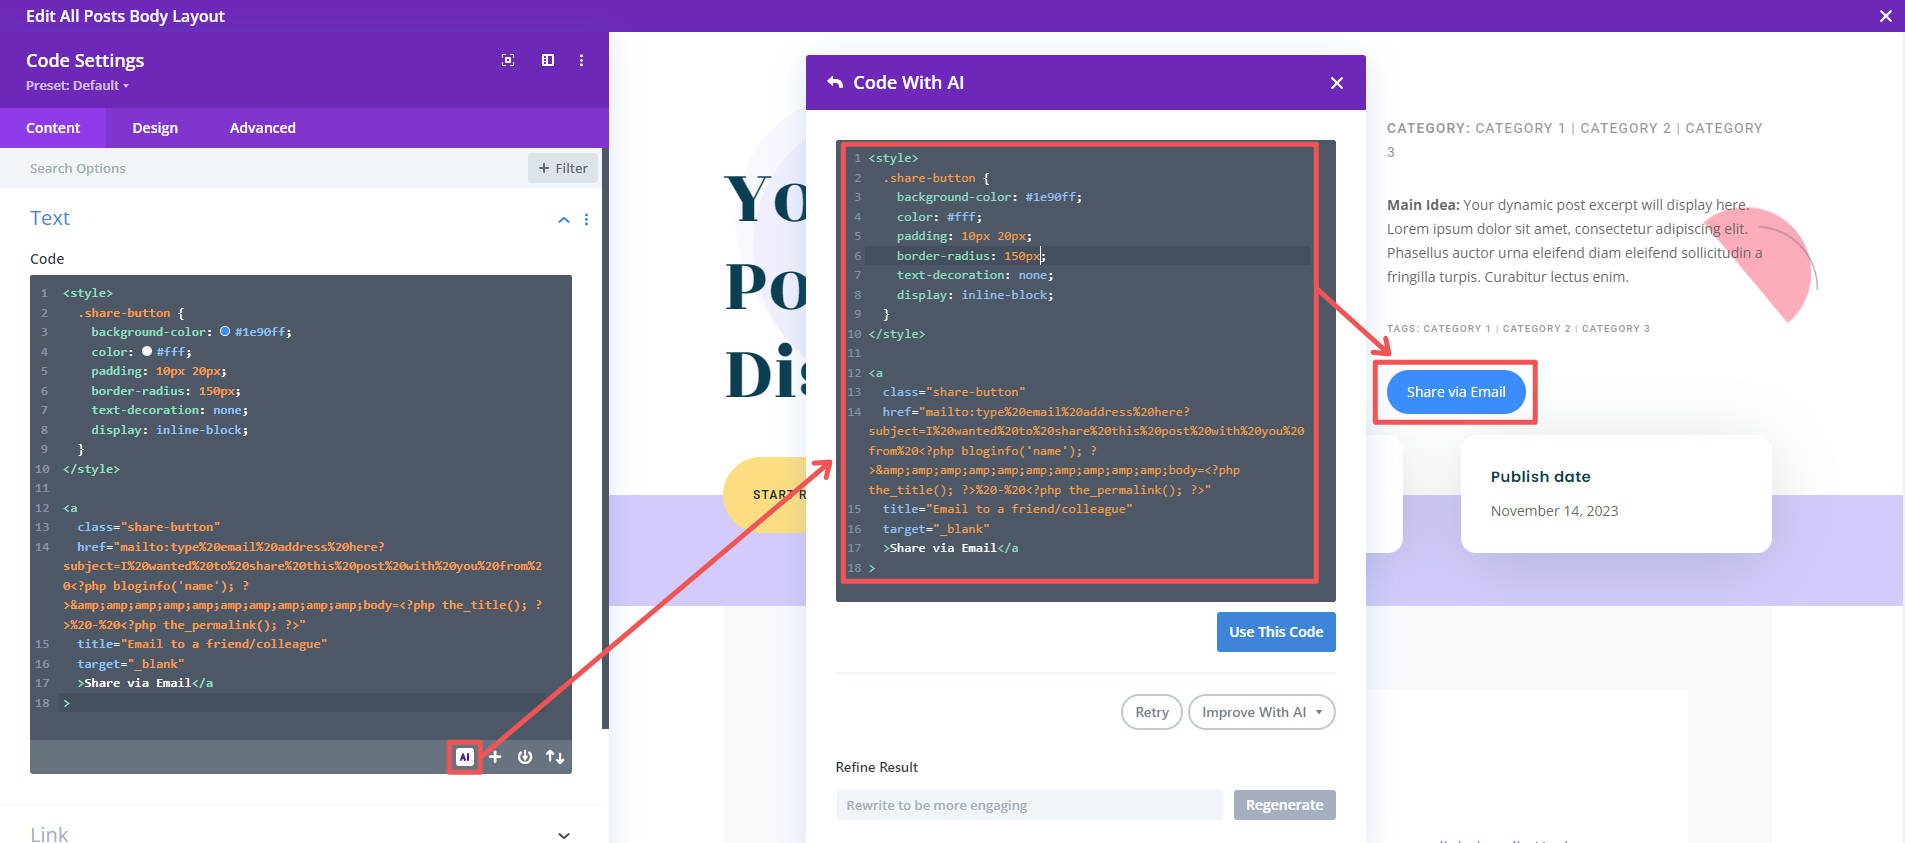Click the Refine Result input field
This screenshot has width=1905, height=843.
click(x=1029, y=805)
